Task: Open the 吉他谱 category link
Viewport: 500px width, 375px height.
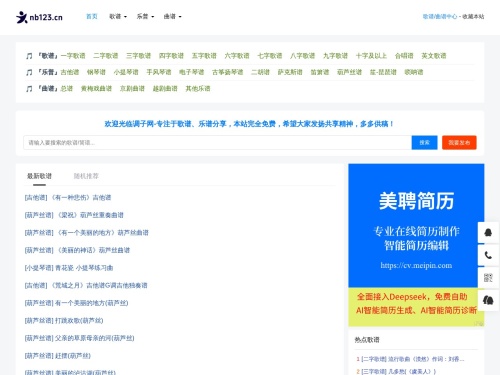Action: [70, 72]
